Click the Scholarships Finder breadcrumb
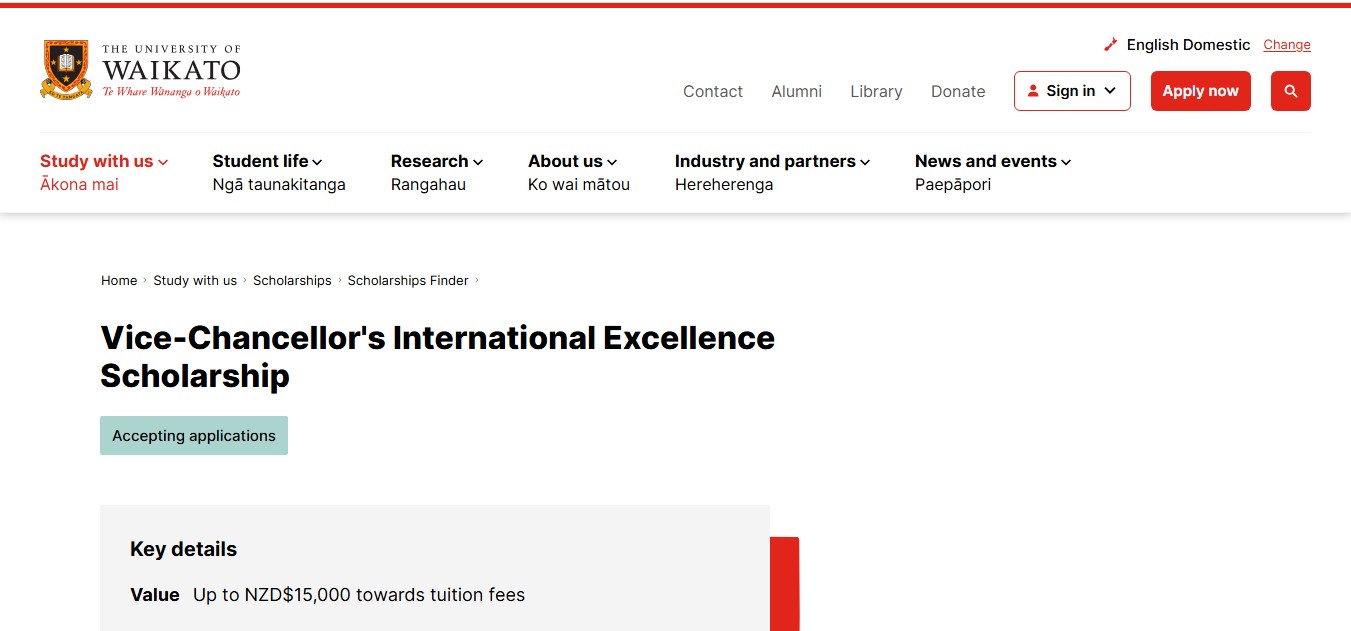 click(408, 280)
